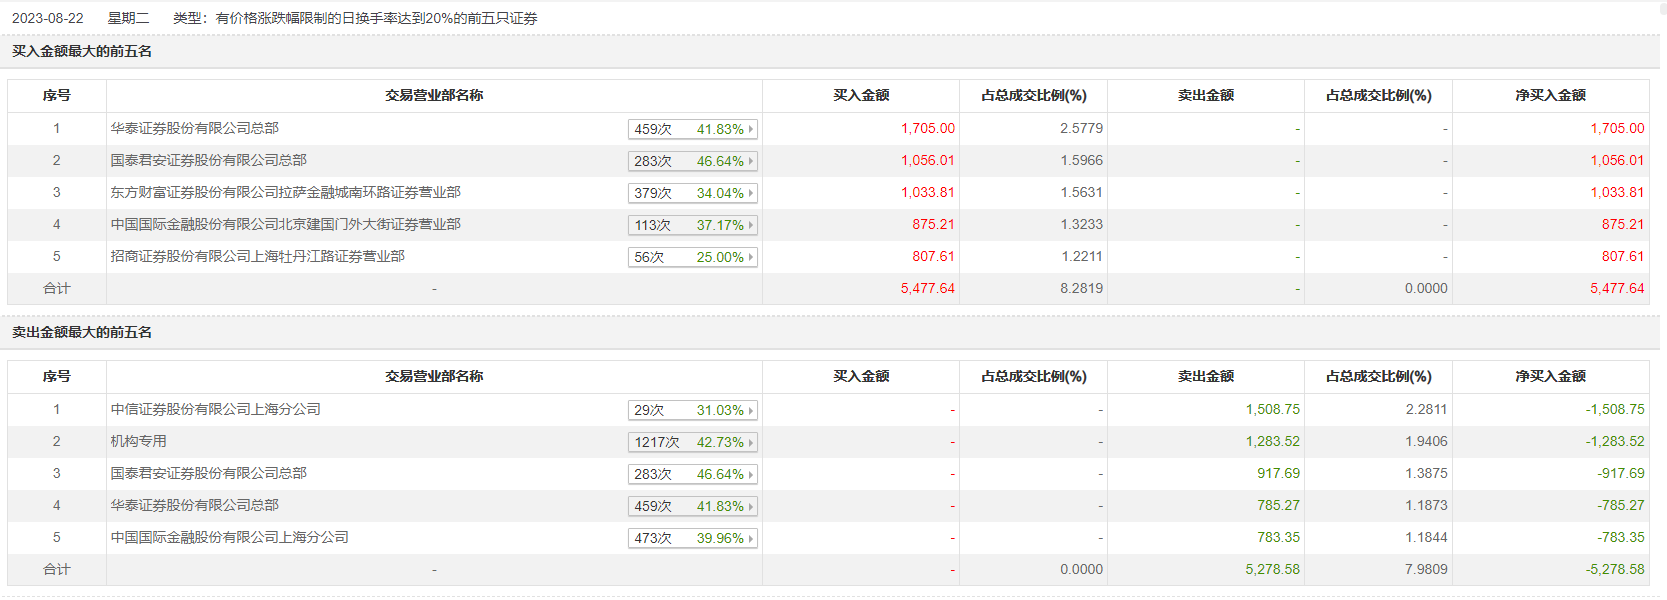This screenshot has width=1667, height=600.
Task: Click the 2023-08-22 date text
Action: click(48, 18)
